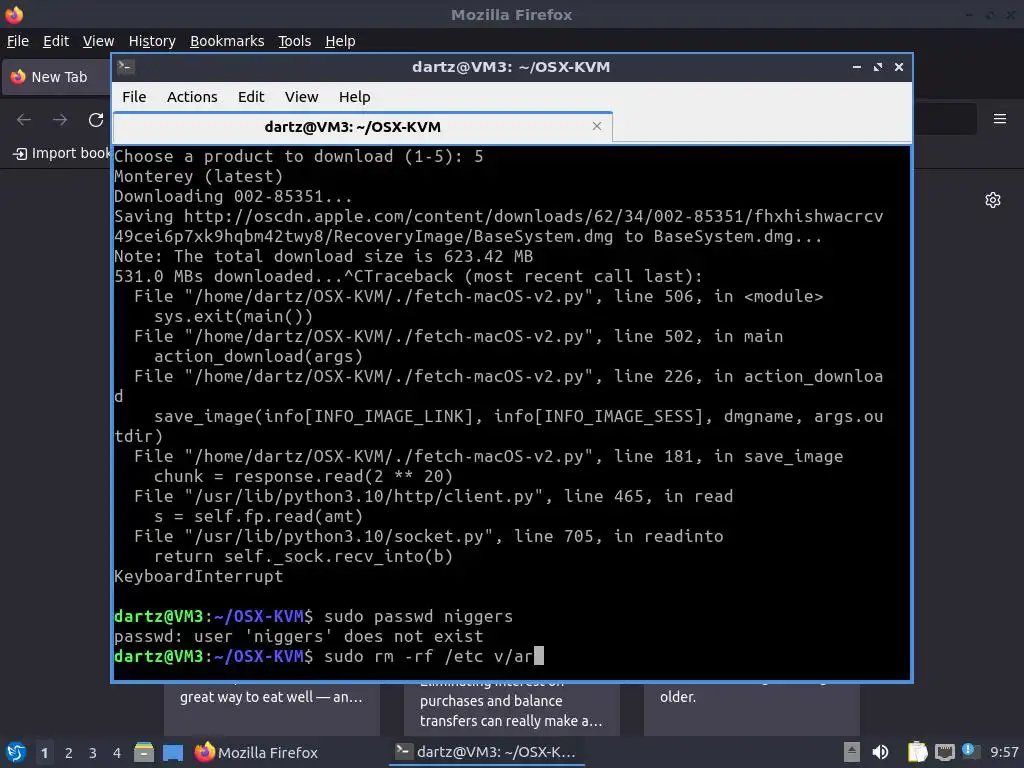Open Firefox Tools menu
The height and width of the screenshot is (768, 1024).
pos(295,41)
